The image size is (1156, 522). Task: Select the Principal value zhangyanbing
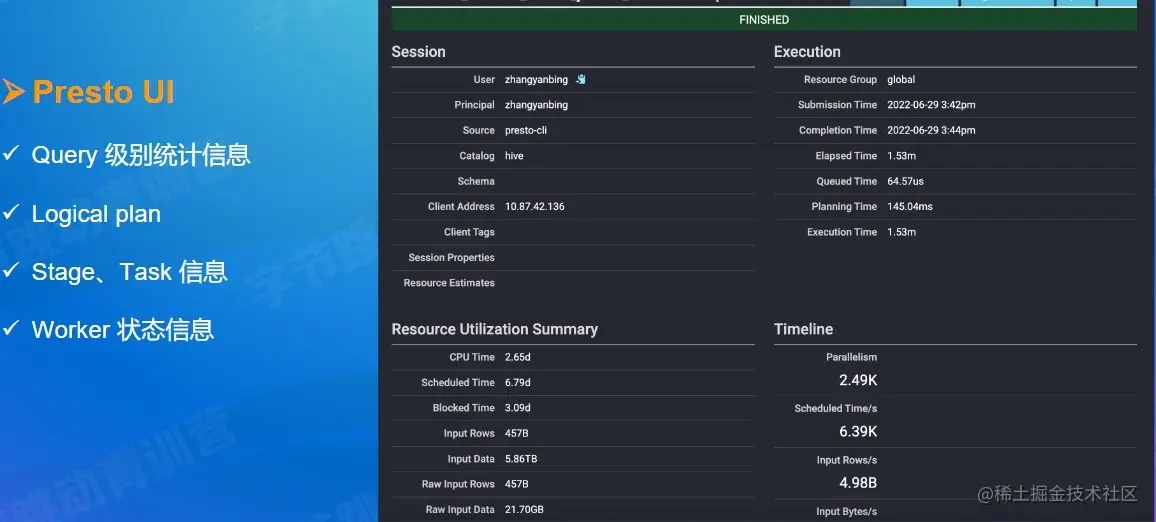pyautogui.click(x=537, y=105)
